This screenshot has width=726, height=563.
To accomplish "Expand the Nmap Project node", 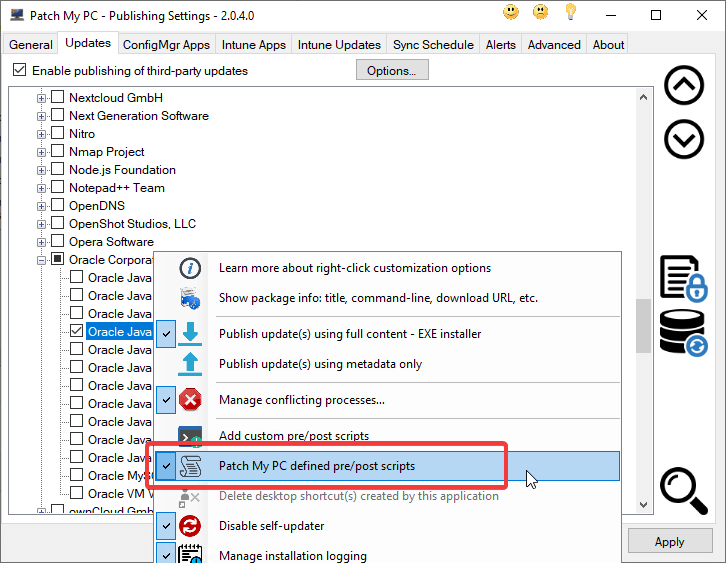I will click(x=41, y=152).
